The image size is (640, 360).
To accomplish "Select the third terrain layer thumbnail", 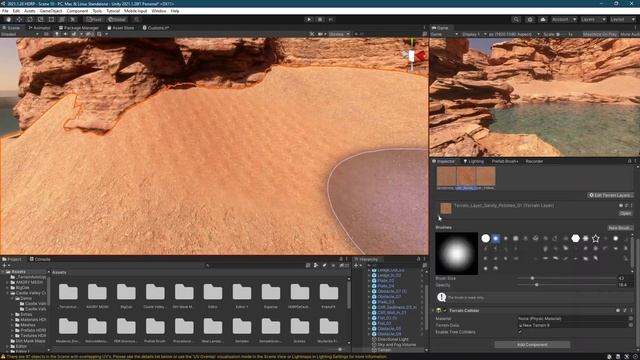I will pyautogui.click(x=486, y=177).
